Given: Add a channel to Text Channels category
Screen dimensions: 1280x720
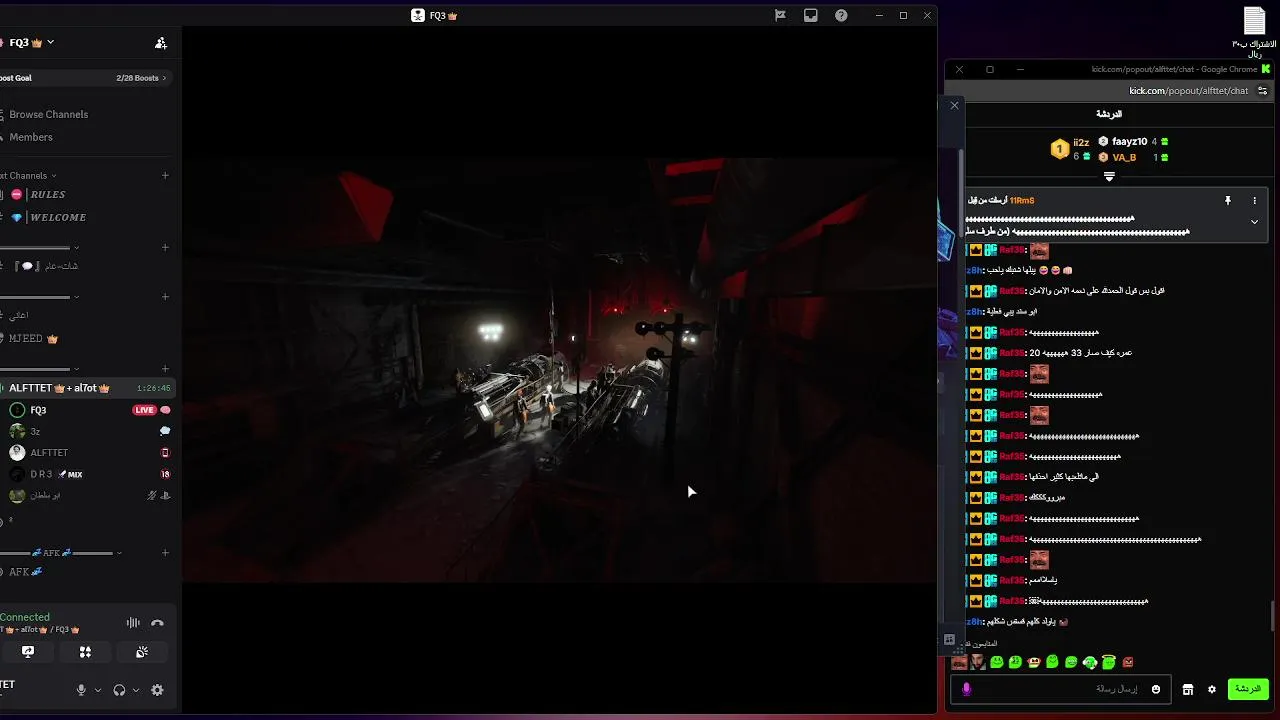Looking at the screenshot, I should tap(165, 176).
